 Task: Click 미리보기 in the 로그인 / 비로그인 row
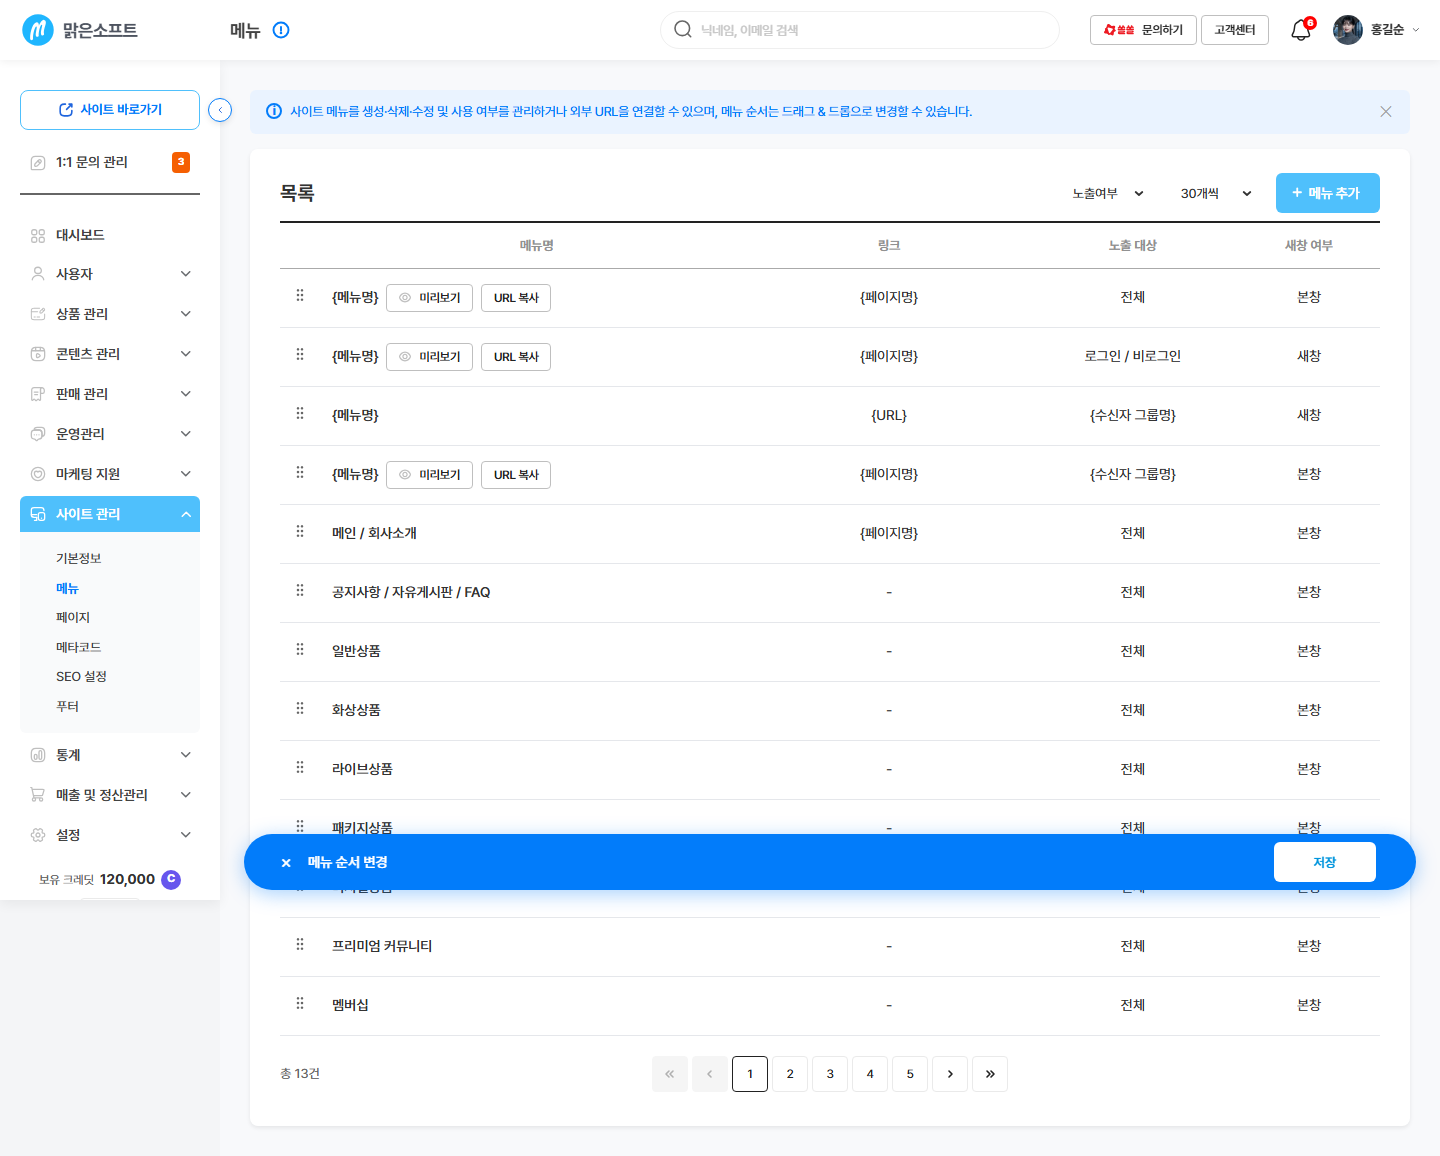tap(429, 357)
